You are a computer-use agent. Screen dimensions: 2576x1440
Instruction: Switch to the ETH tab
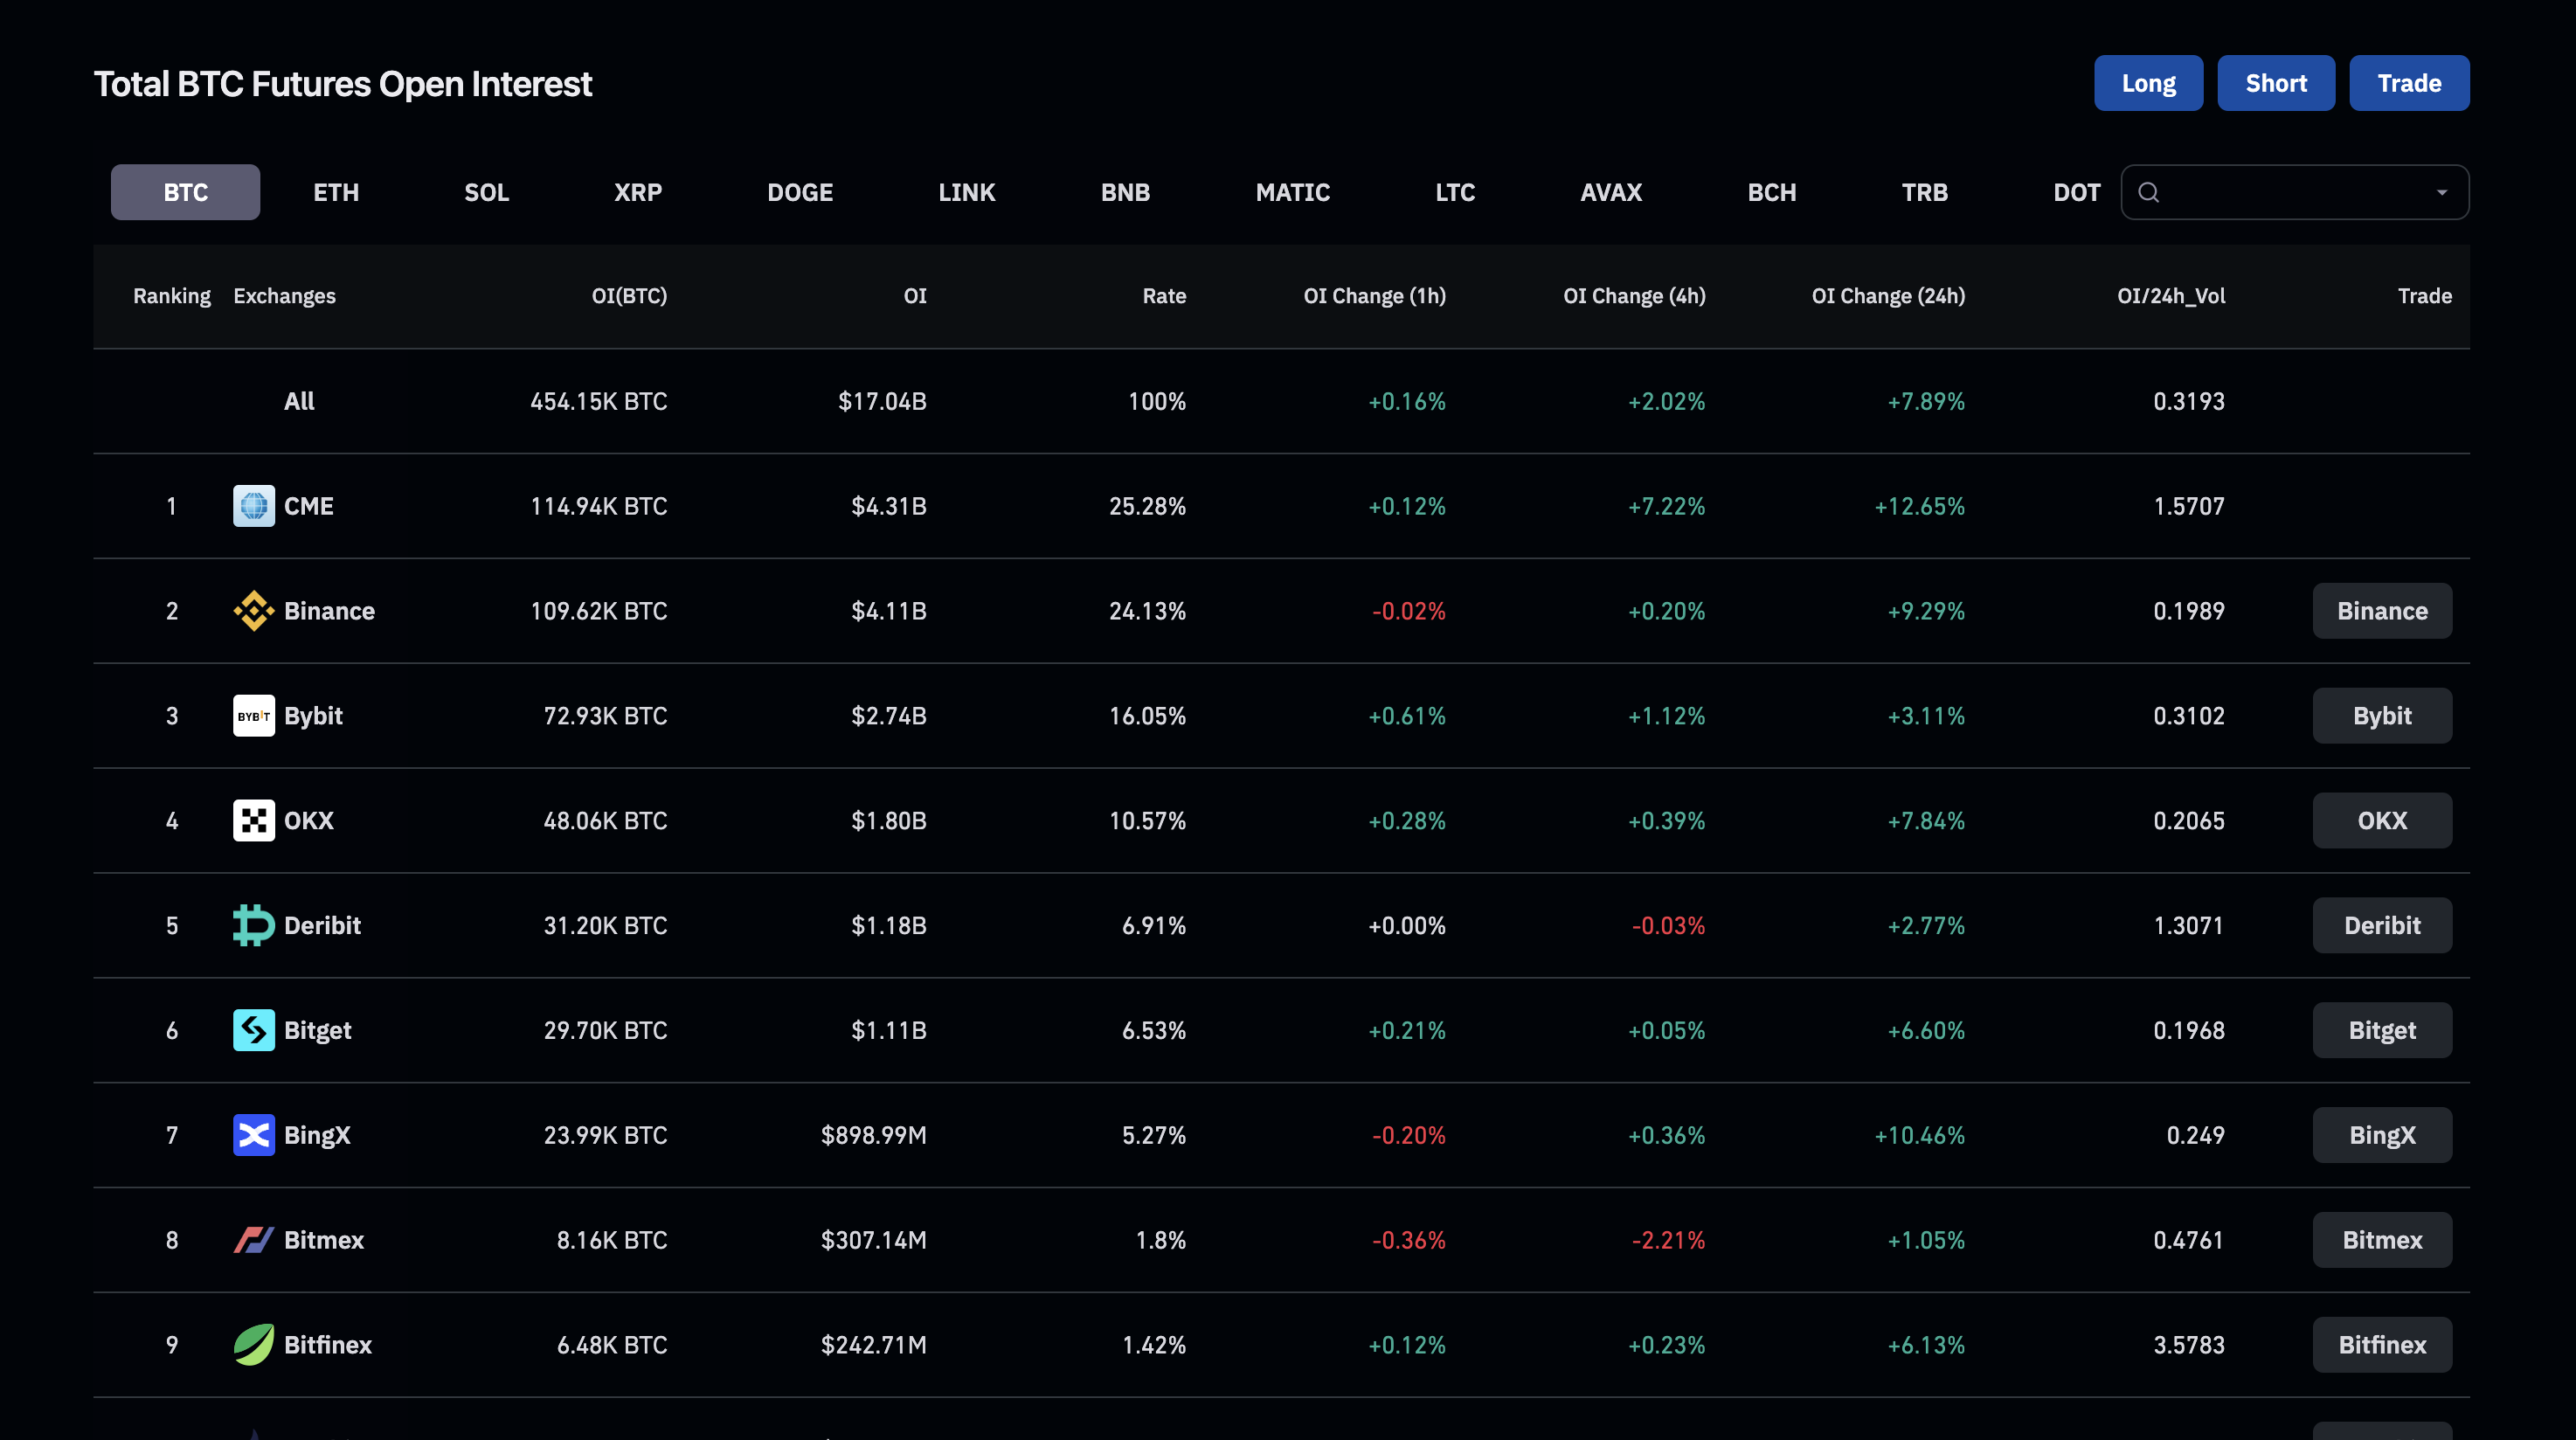point(335,191)
